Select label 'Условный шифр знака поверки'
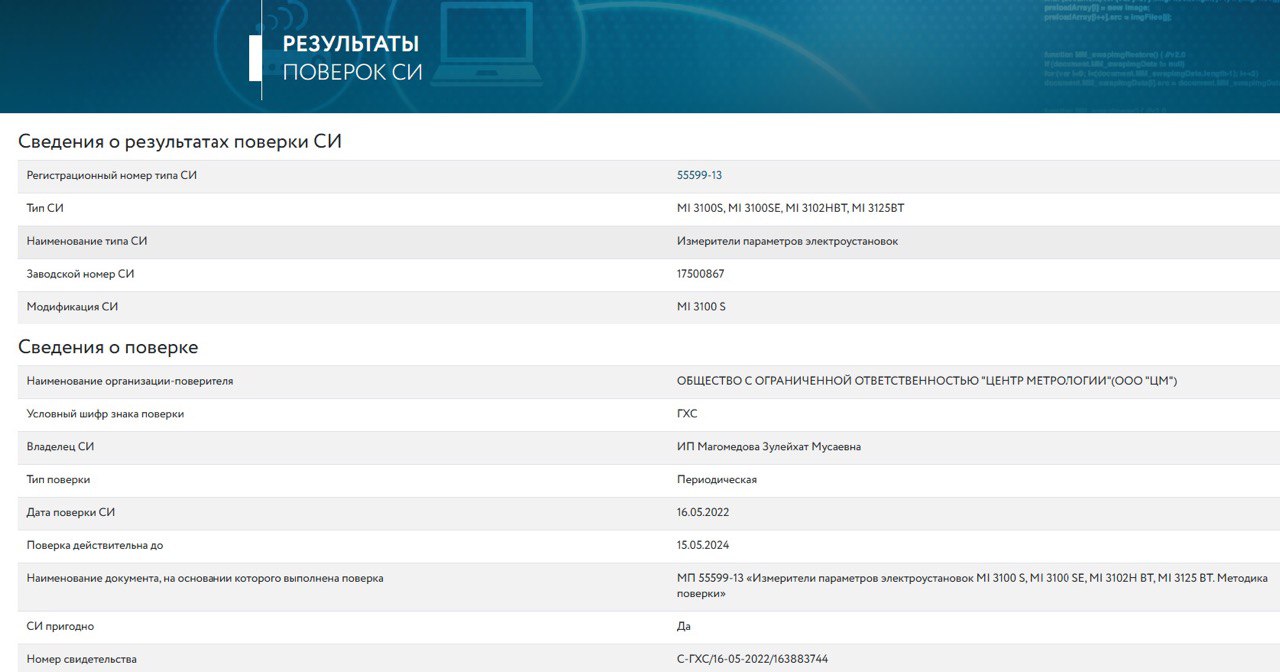Image resolution: width=1280 pixels, height=672 pixels. click(x=105, y=414)
